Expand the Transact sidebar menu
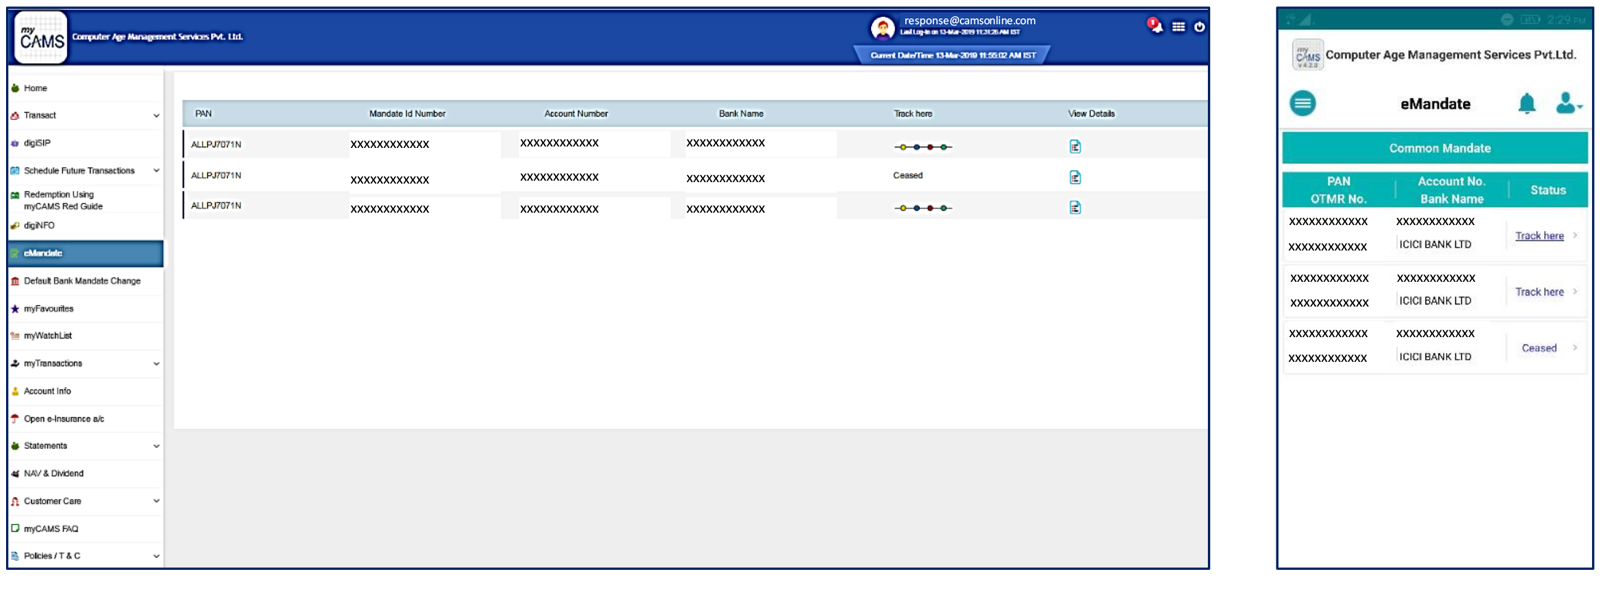The width and height of the screenshot is (1600, 590). coord(156,116)
